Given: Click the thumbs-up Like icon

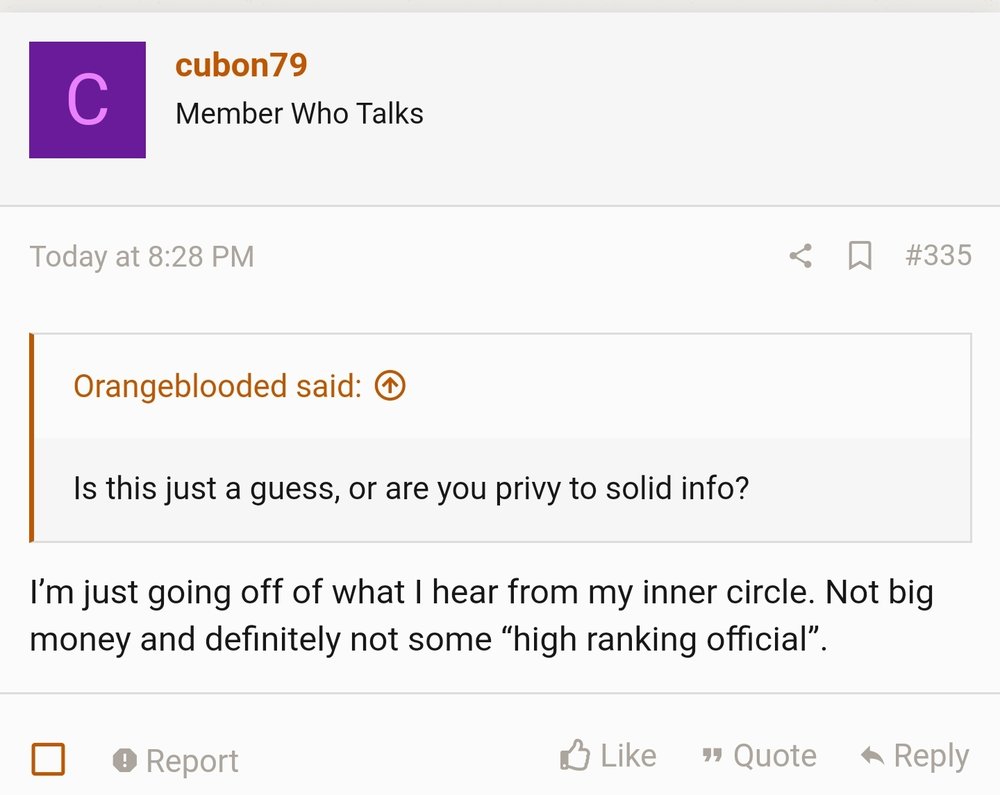Looking at the screenshot, I should (x=578, y=755).
